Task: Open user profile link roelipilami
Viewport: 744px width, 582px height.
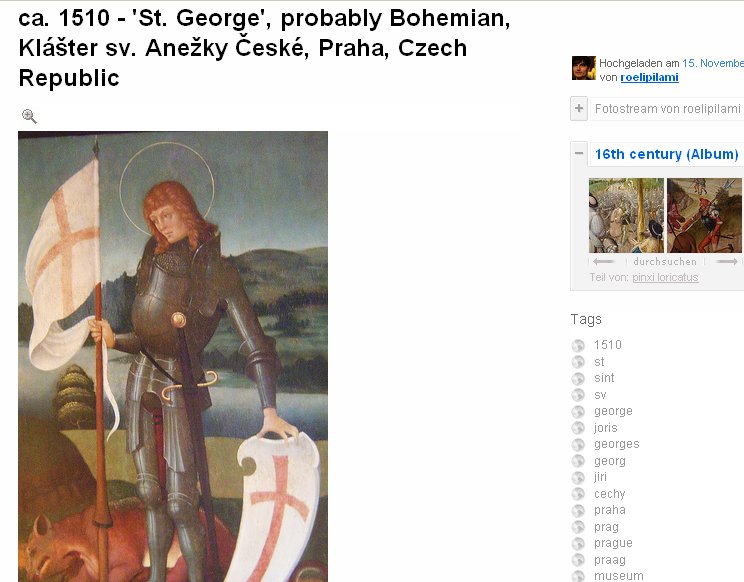Action: tap(649, 77)
